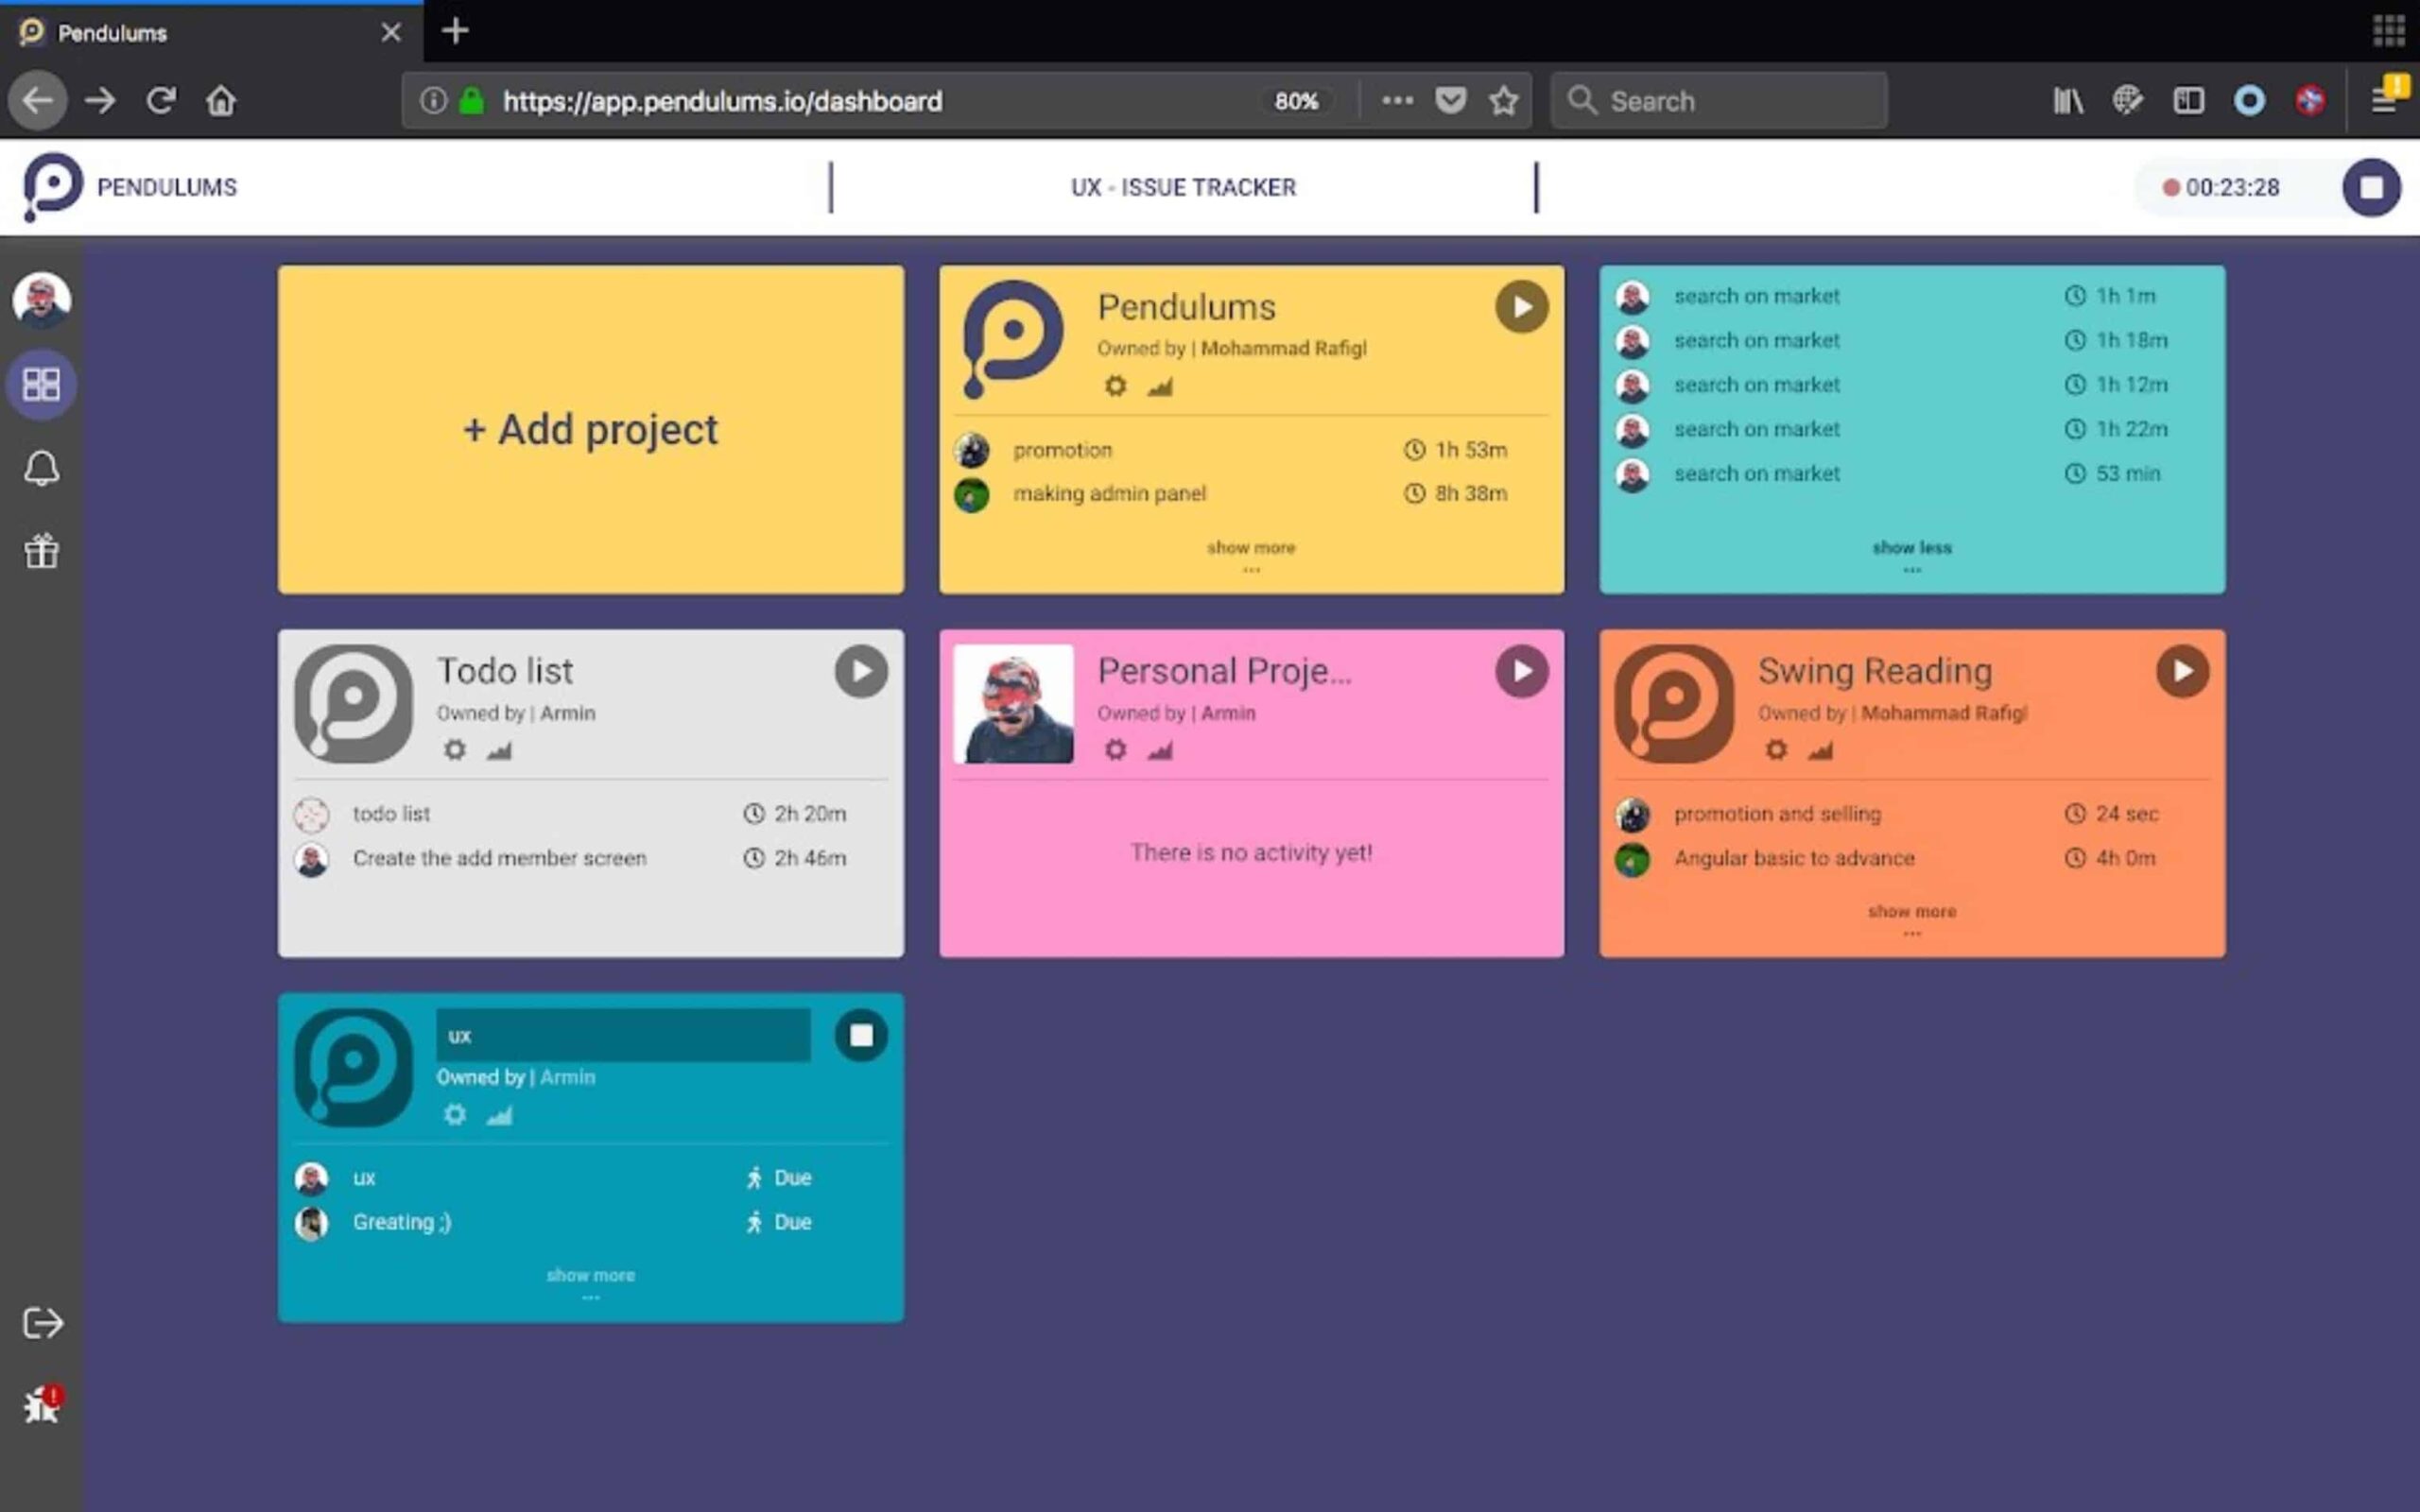
Task: Open stats chart icon on Swing Reading card
Action: (x=1820, y=751)
